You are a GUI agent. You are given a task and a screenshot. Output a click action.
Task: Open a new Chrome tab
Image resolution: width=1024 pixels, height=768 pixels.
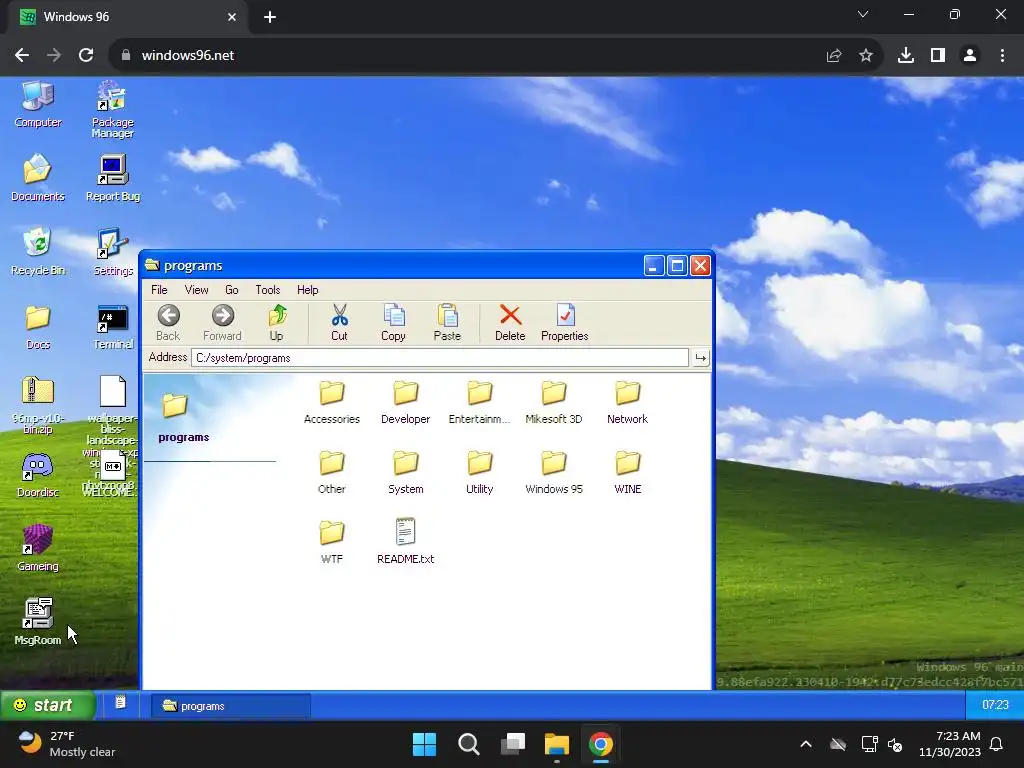[270, 17]
